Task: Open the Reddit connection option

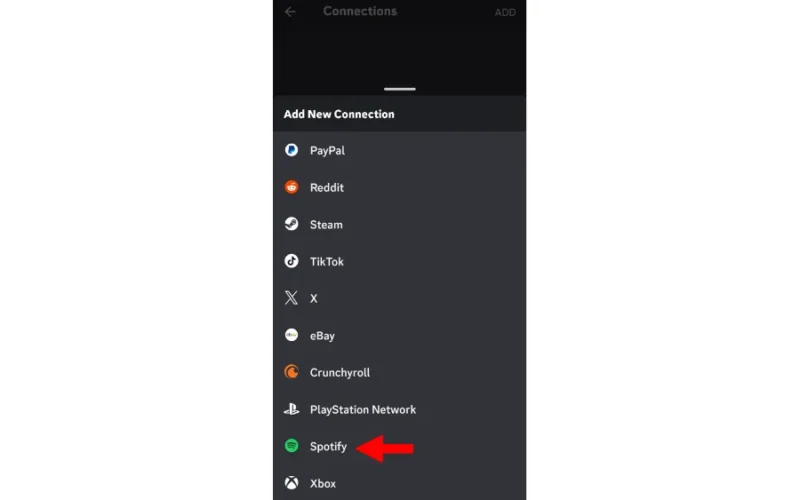Action: (399, 187)
